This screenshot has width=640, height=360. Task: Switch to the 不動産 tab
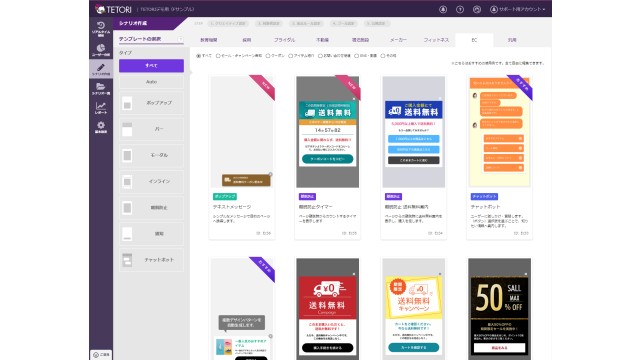[x=322, y=40]
